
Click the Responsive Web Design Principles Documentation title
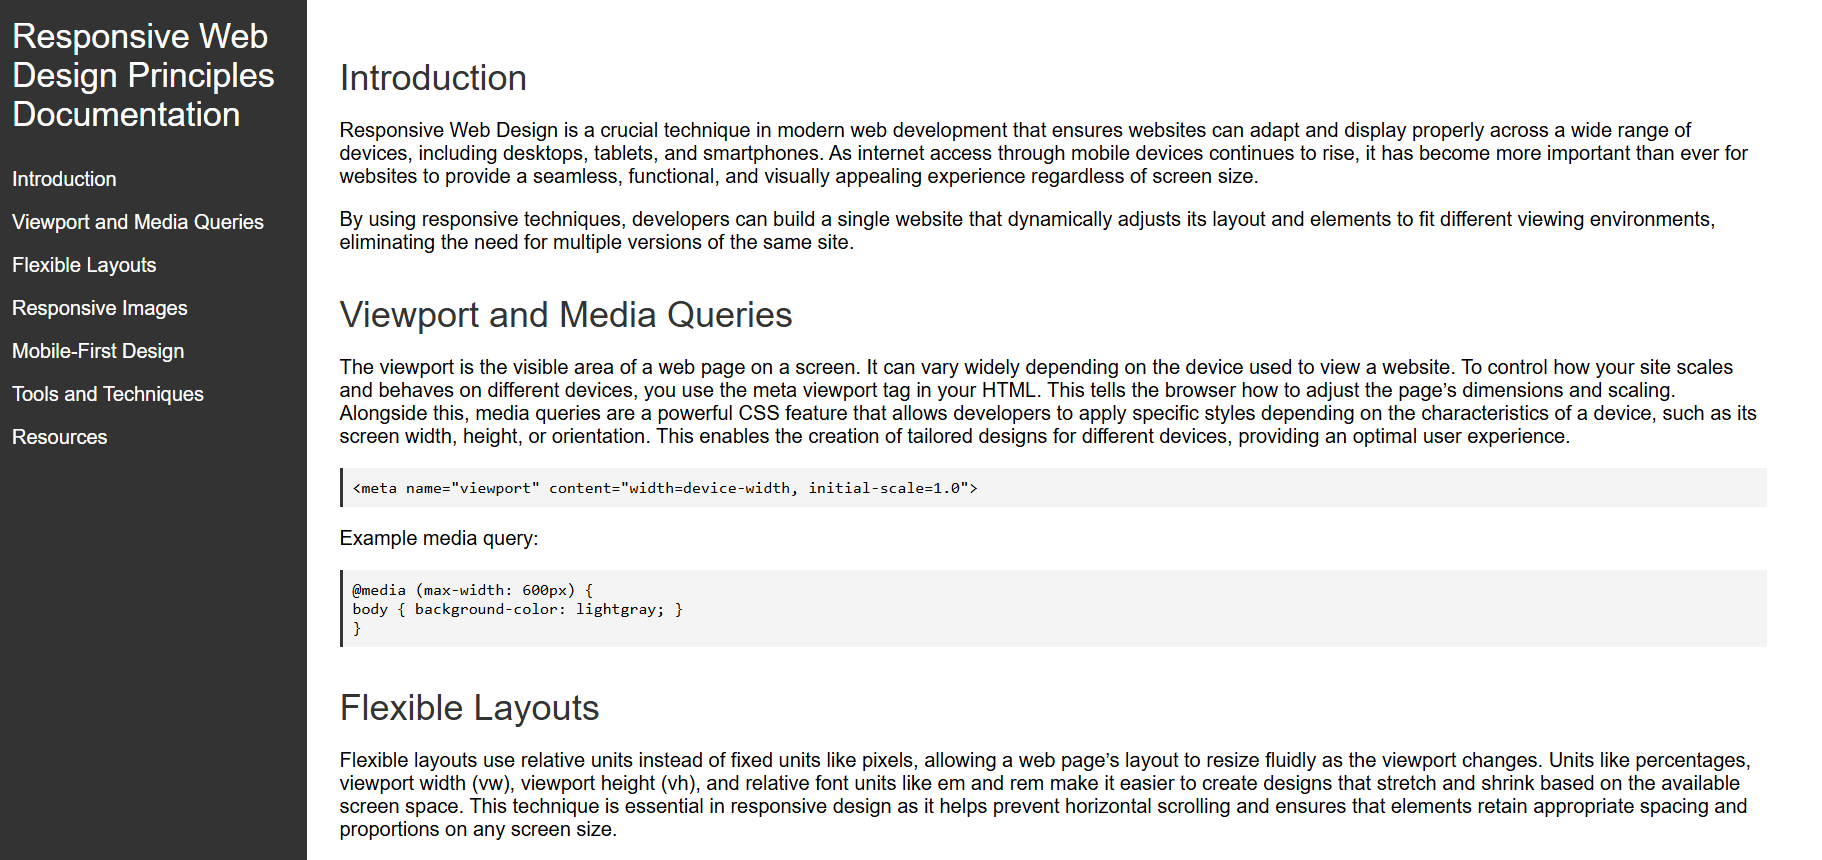(x=143, y=76)
